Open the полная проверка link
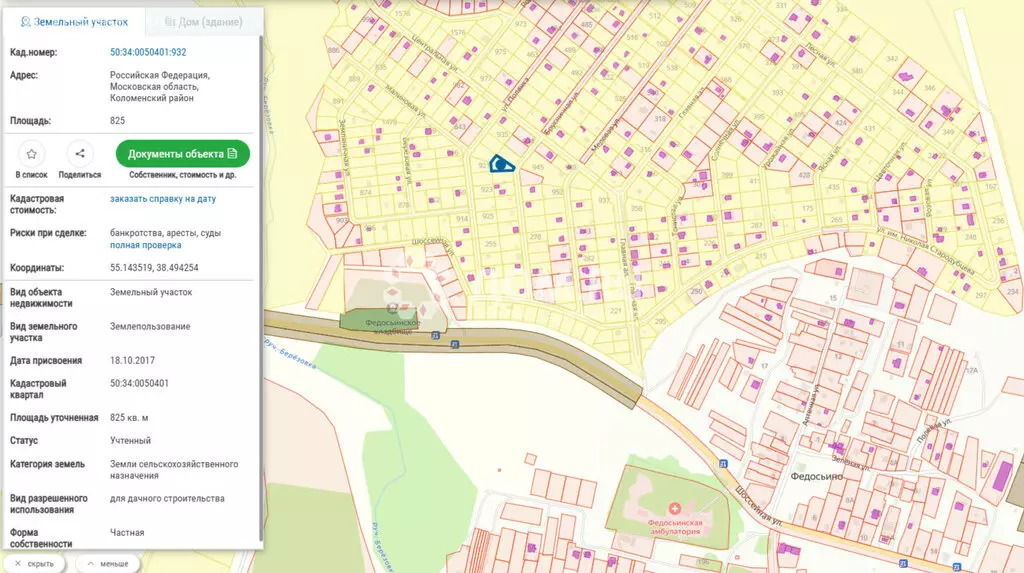Viewport: 1024px width, 573px height. point(146,245)
